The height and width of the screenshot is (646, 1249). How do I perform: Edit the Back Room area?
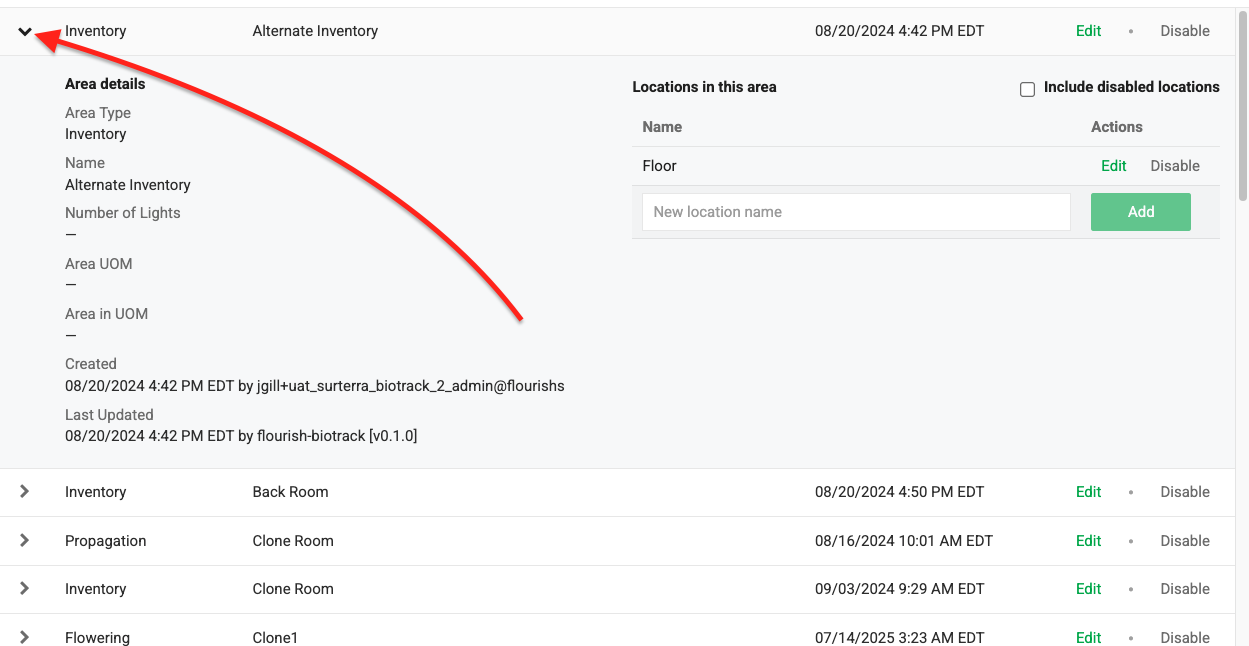[x=1088, y=491]
